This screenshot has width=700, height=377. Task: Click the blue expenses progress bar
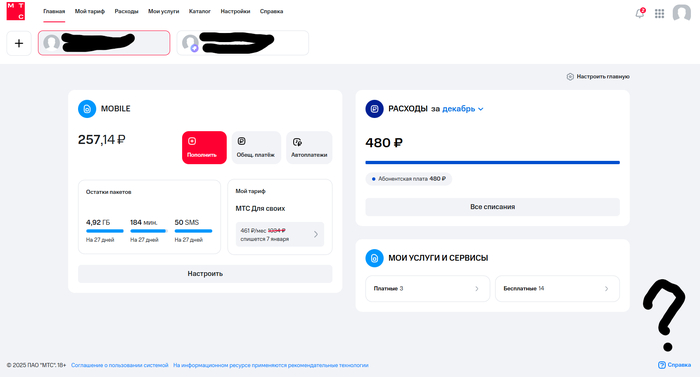pos(492,163)
